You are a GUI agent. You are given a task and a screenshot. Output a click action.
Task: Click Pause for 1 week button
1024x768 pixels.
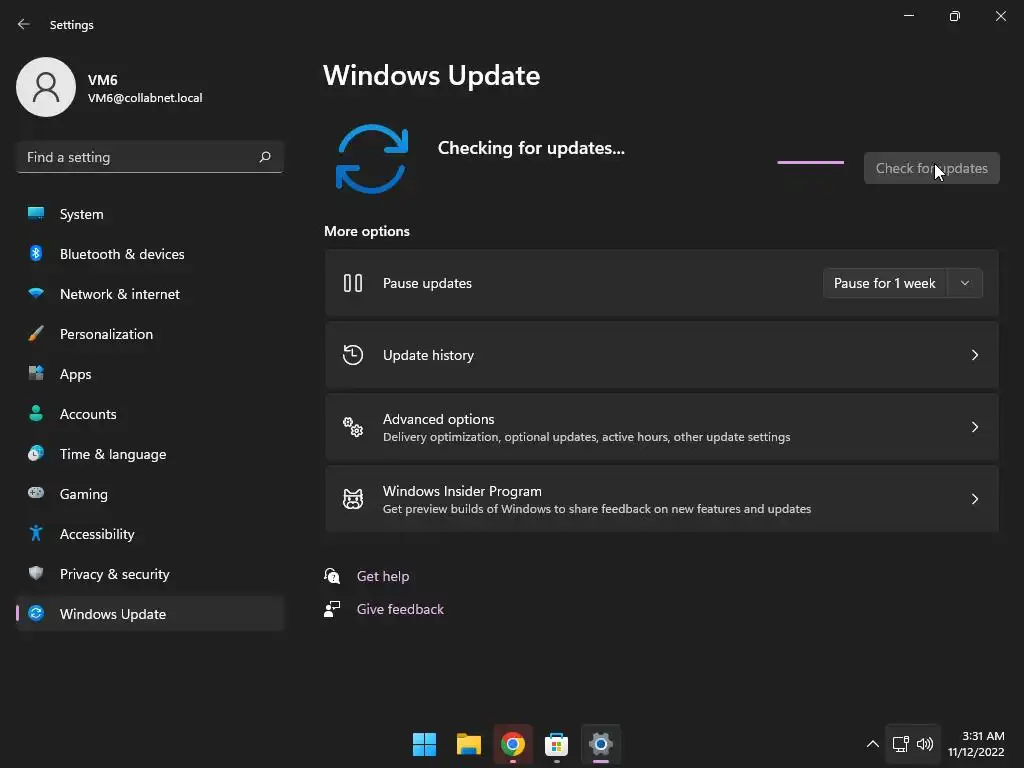tap(885, 283)
